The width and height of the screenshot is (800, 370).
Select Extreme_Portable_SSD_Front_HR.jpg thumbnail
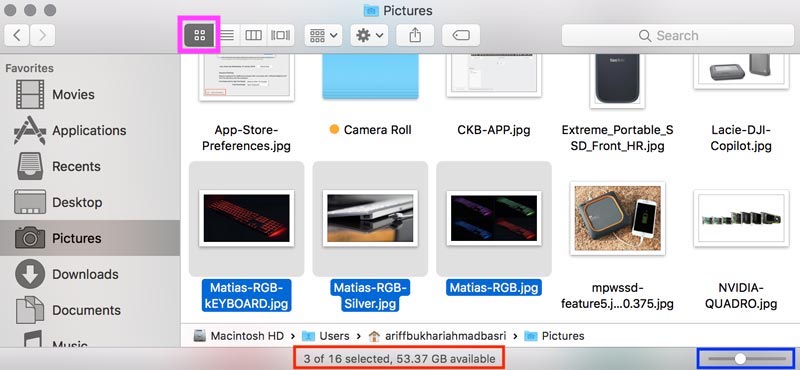pos(617,81)
